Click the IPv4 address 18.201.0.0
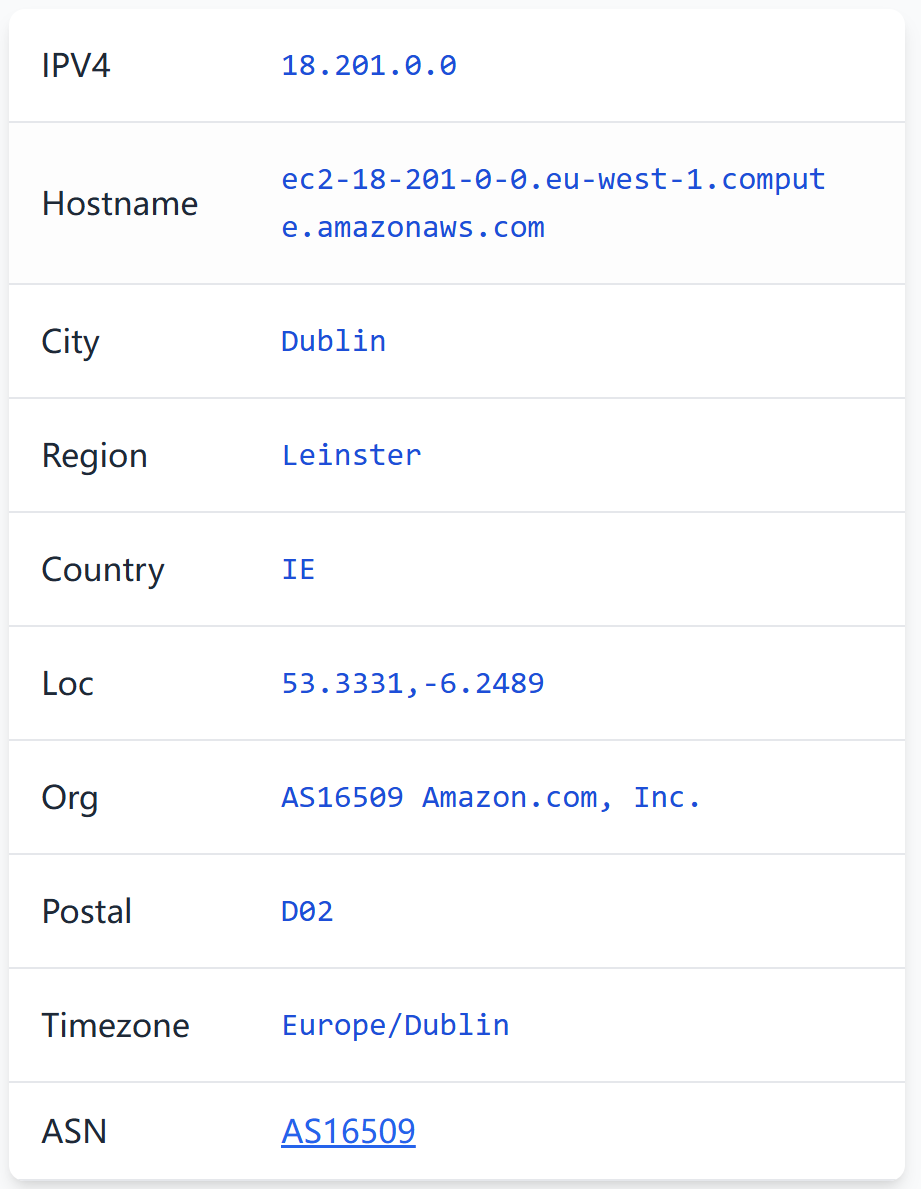921x1189 pixels. coord(369,66)
